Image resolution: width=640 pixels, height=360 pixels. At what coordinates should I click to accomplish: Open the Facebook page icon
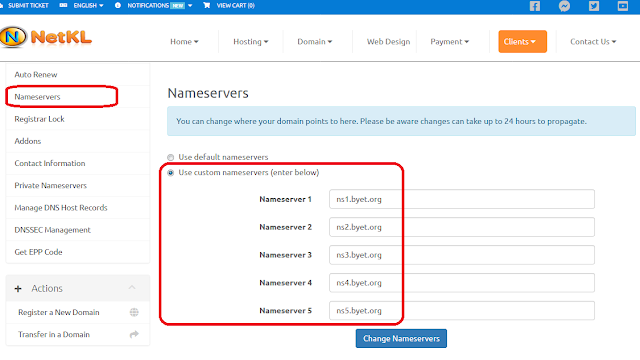click(x=535, y=6)
